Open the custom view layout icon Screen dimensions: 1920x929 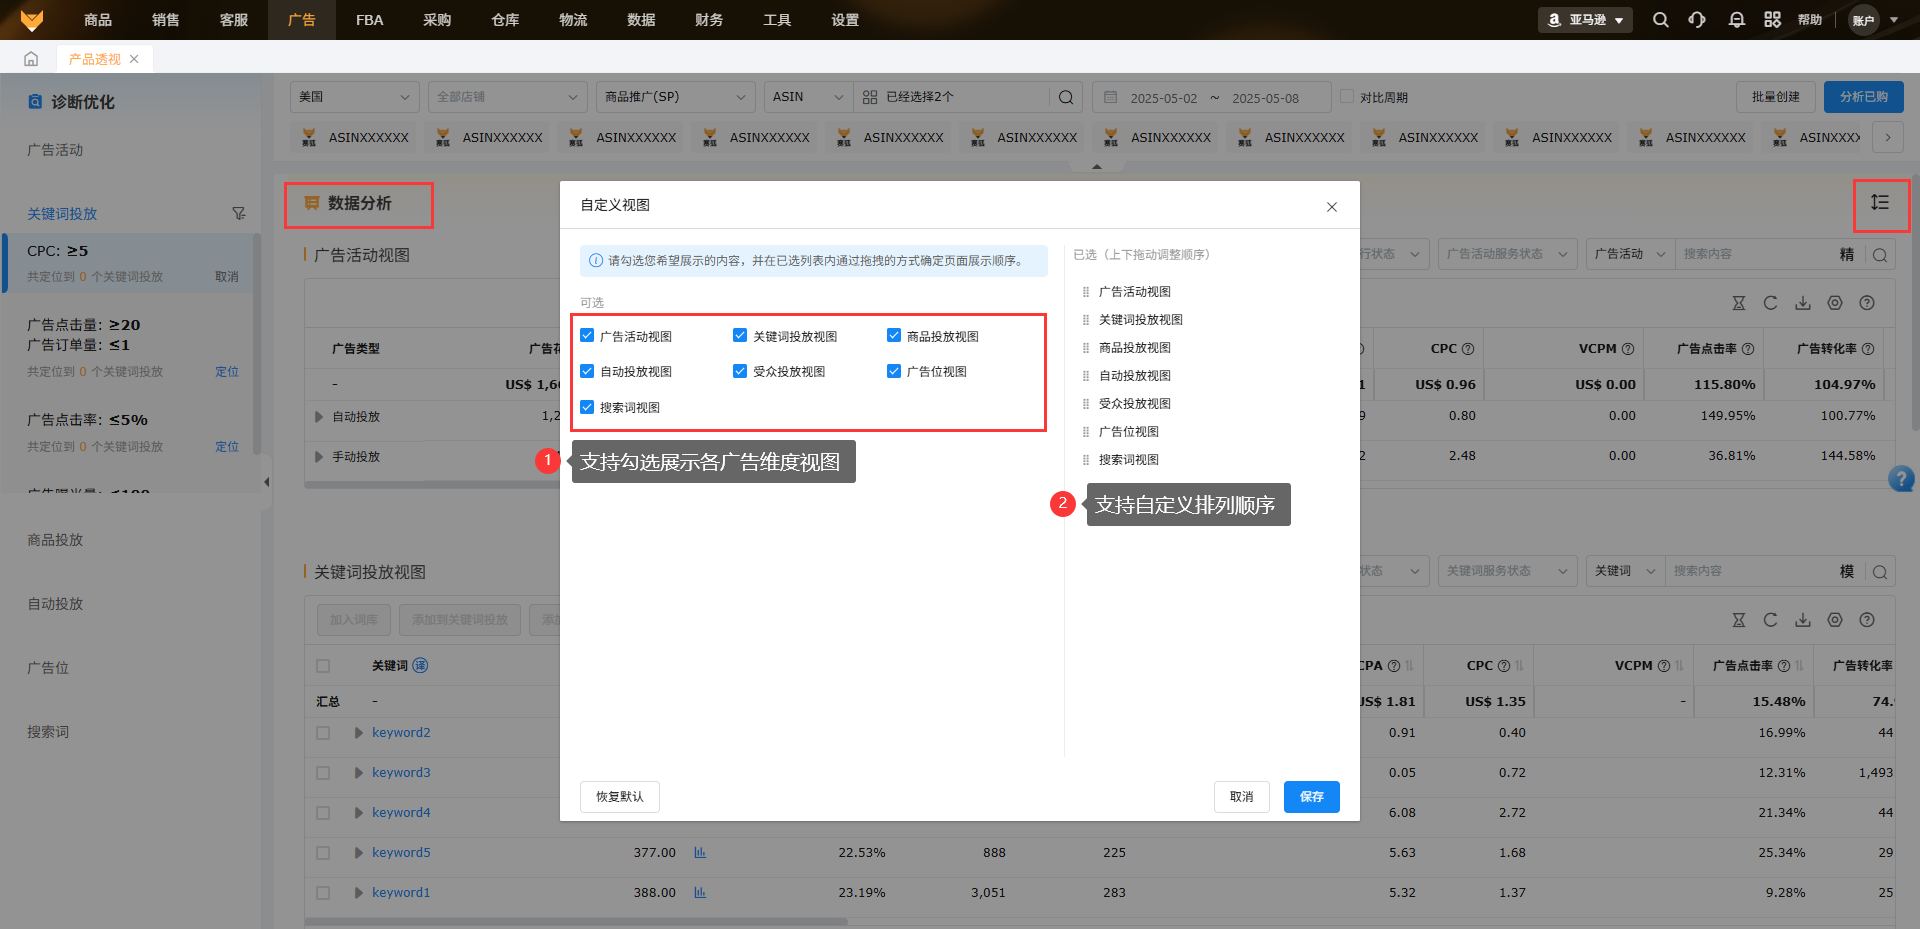1880,203
